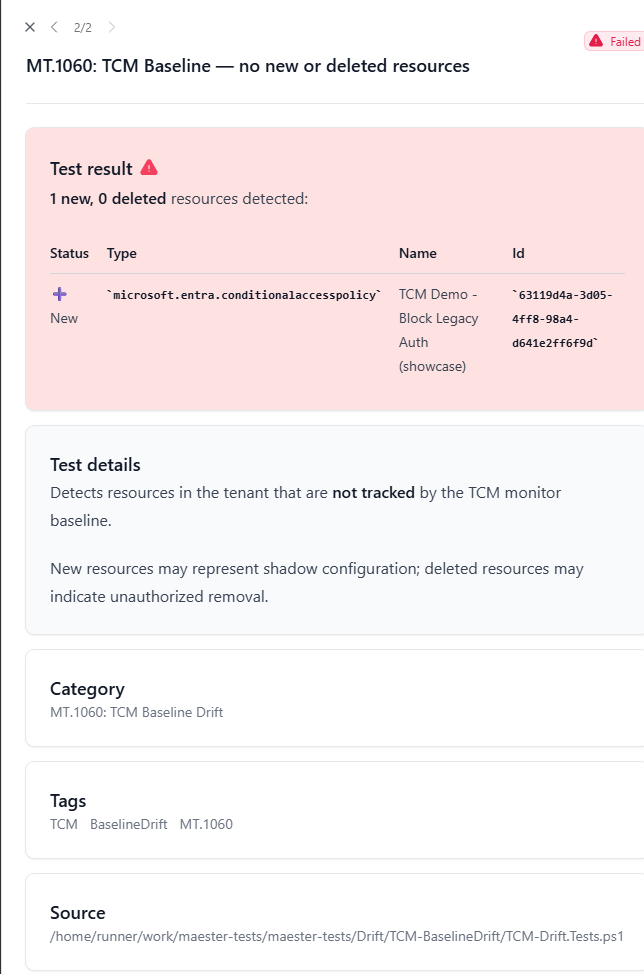Click the Name column header
The image size is (644, 974).
coord(417,253)
